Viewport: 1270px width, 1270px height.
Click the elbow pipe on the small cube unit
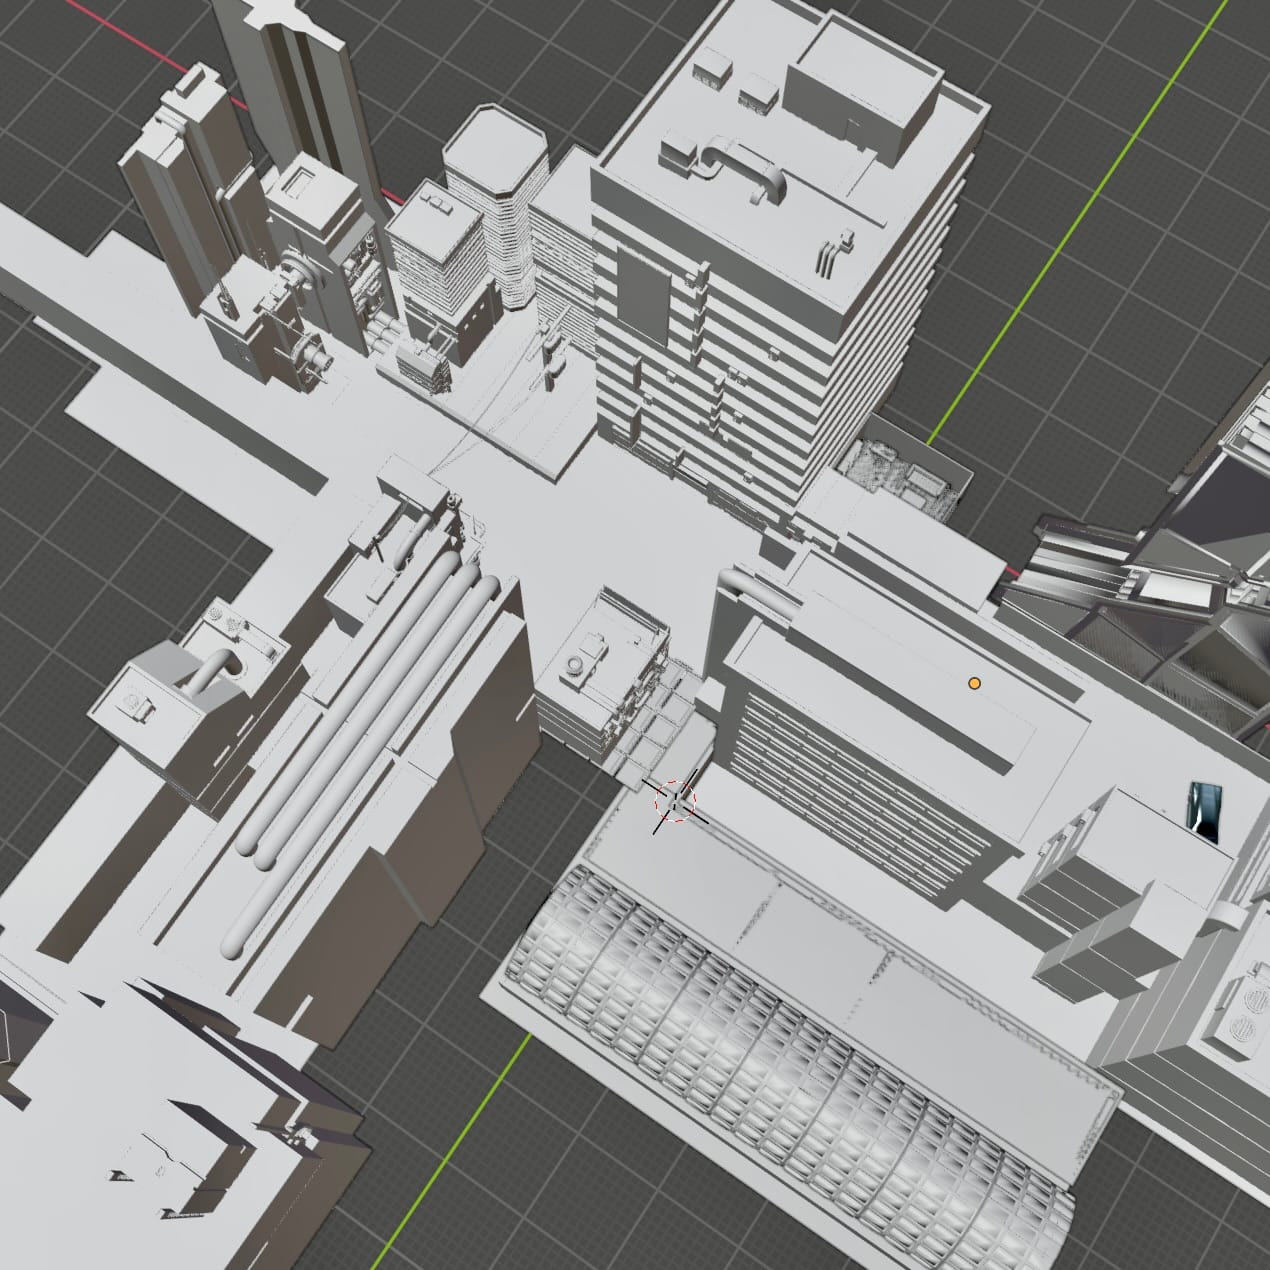click(x=213, y=671)
